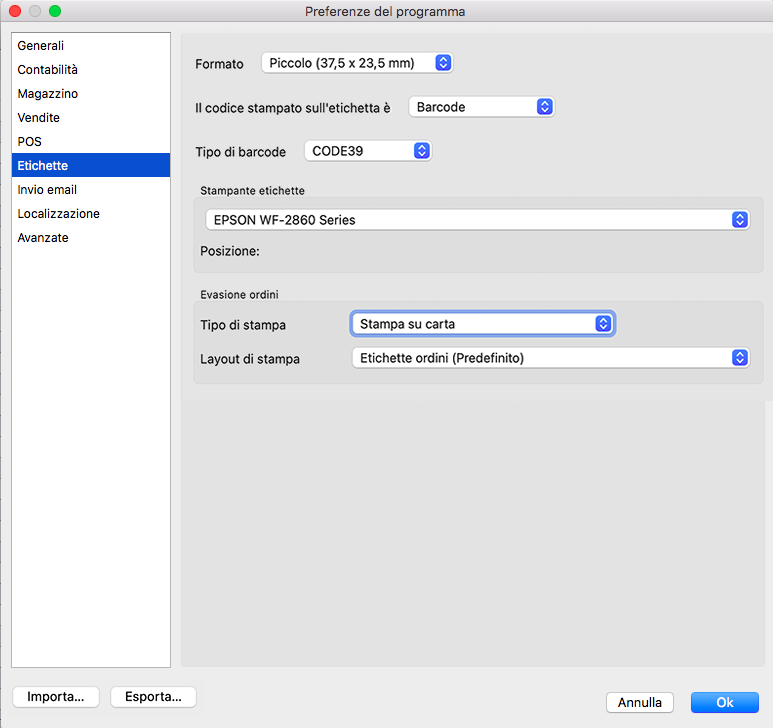Image resolution: width=773 pixels, height=728 pixels.
Task: Go to Vendite preferences
Action: (x=39, y=118)
